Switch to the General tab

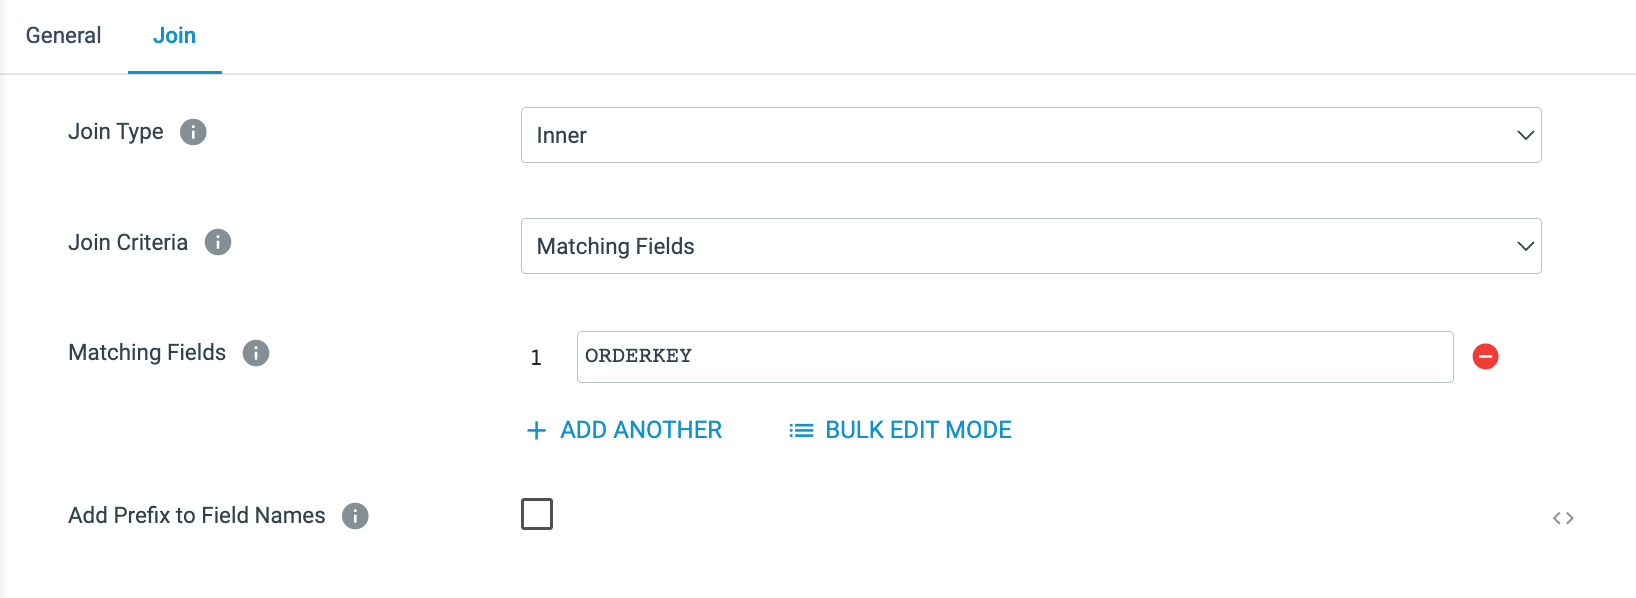click(x=64, y=36)
